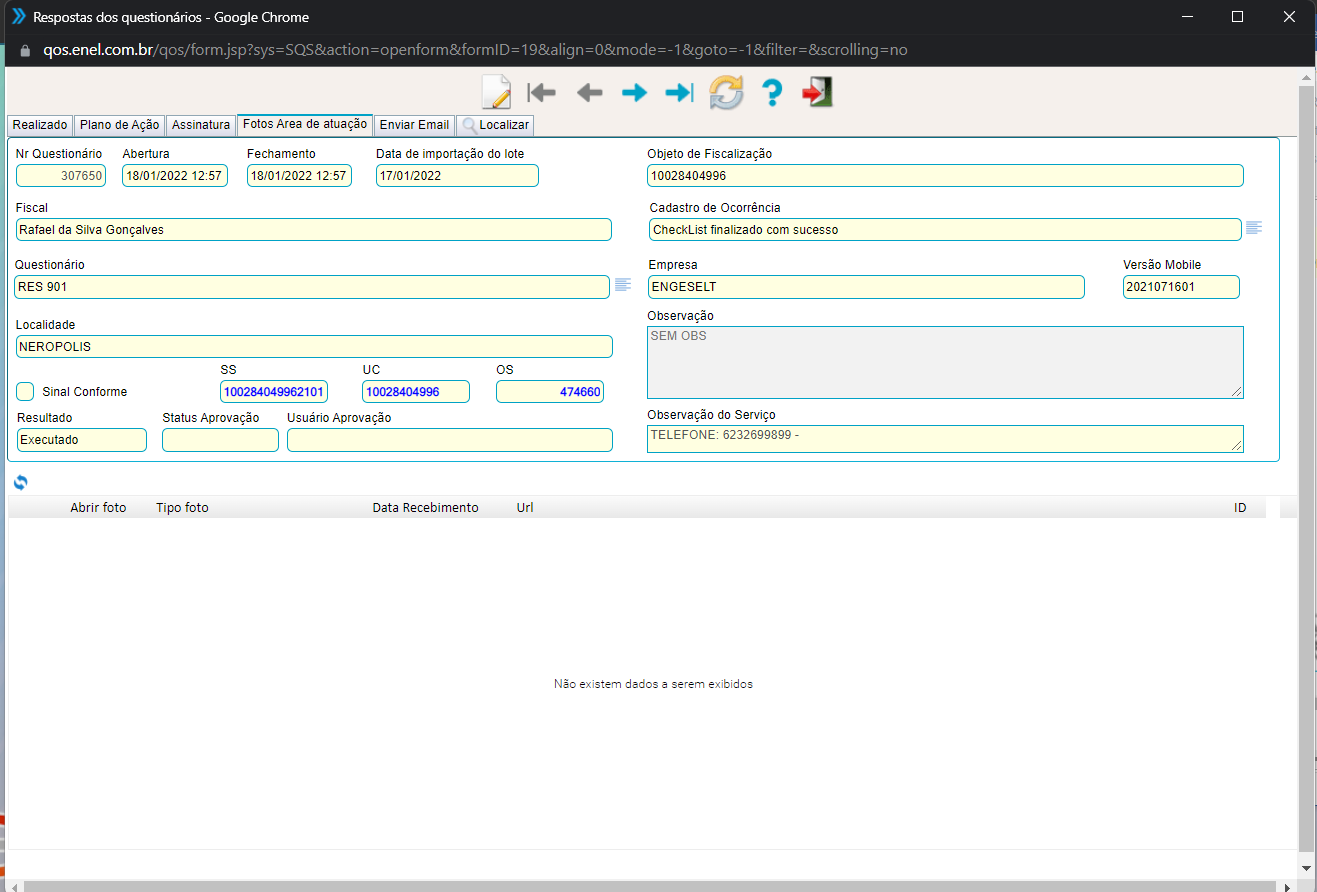Exit form using the door icon

(817, 92)
